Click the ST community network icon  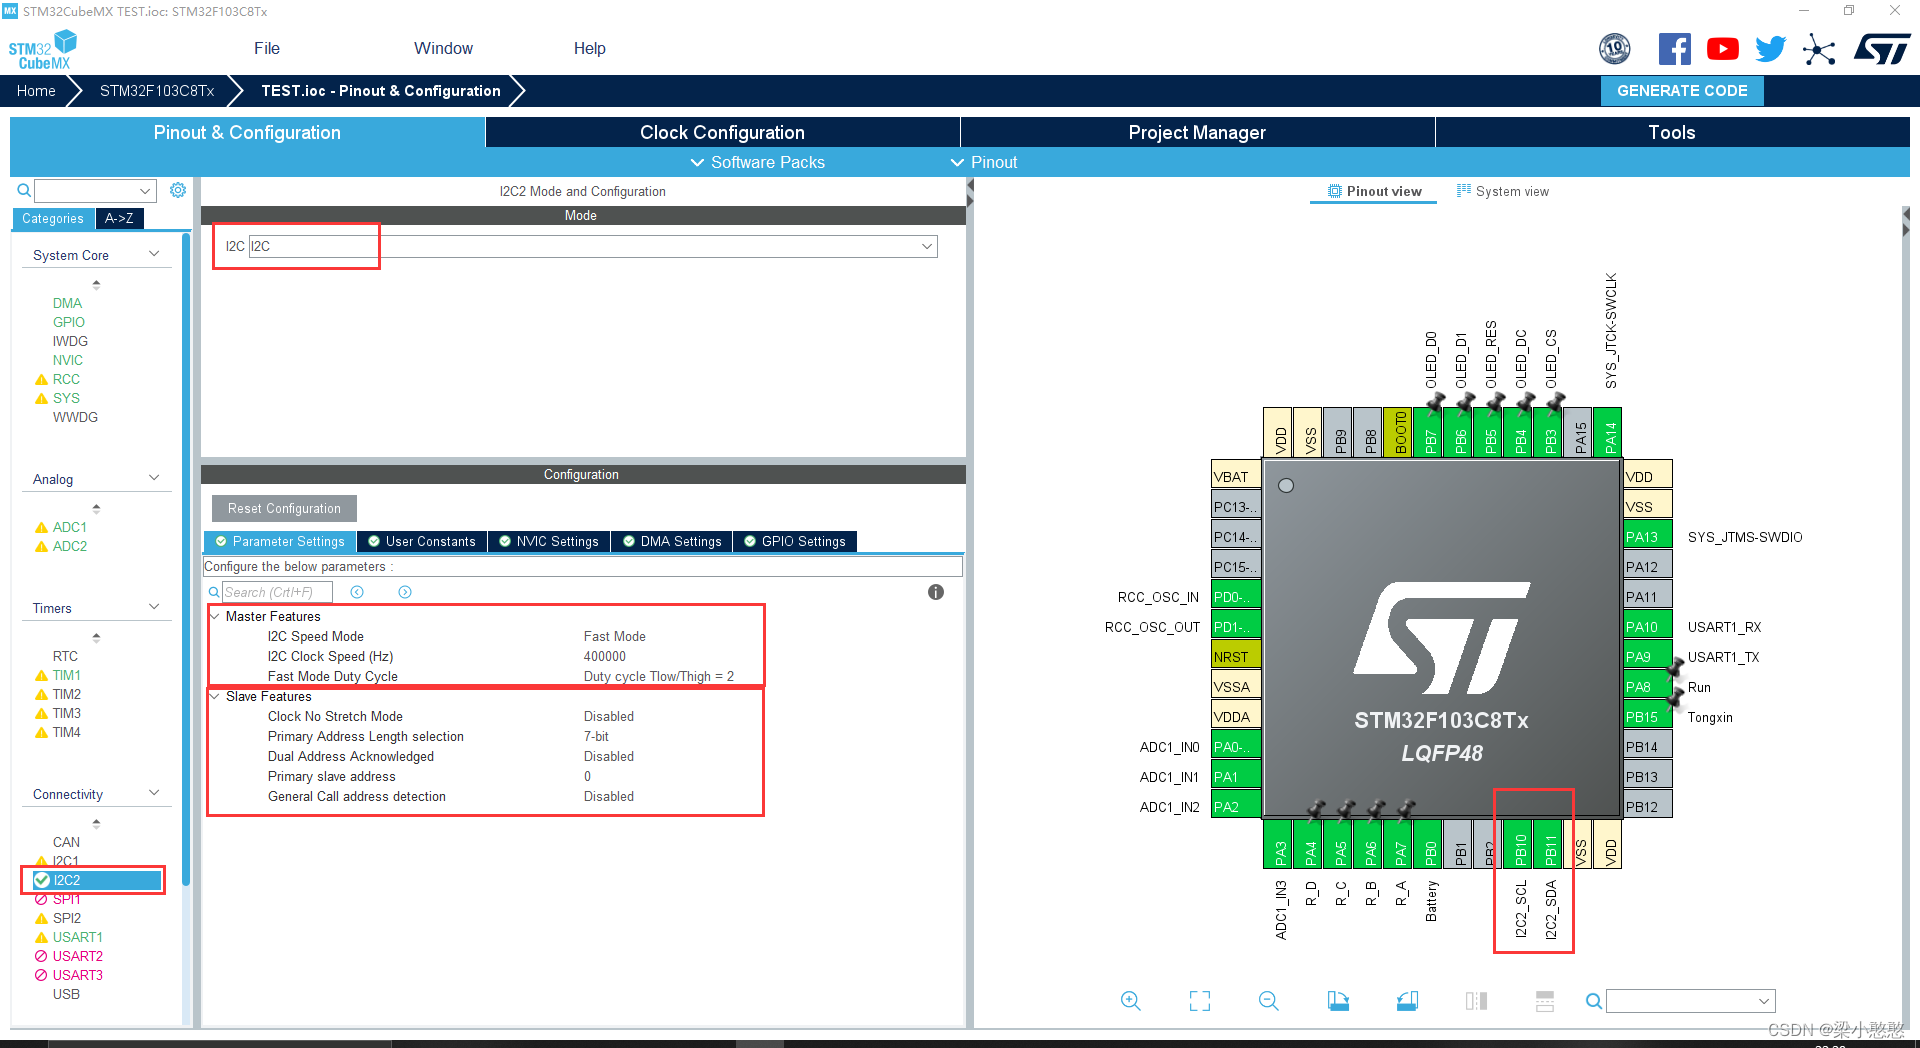click(x=1819, y=49)
